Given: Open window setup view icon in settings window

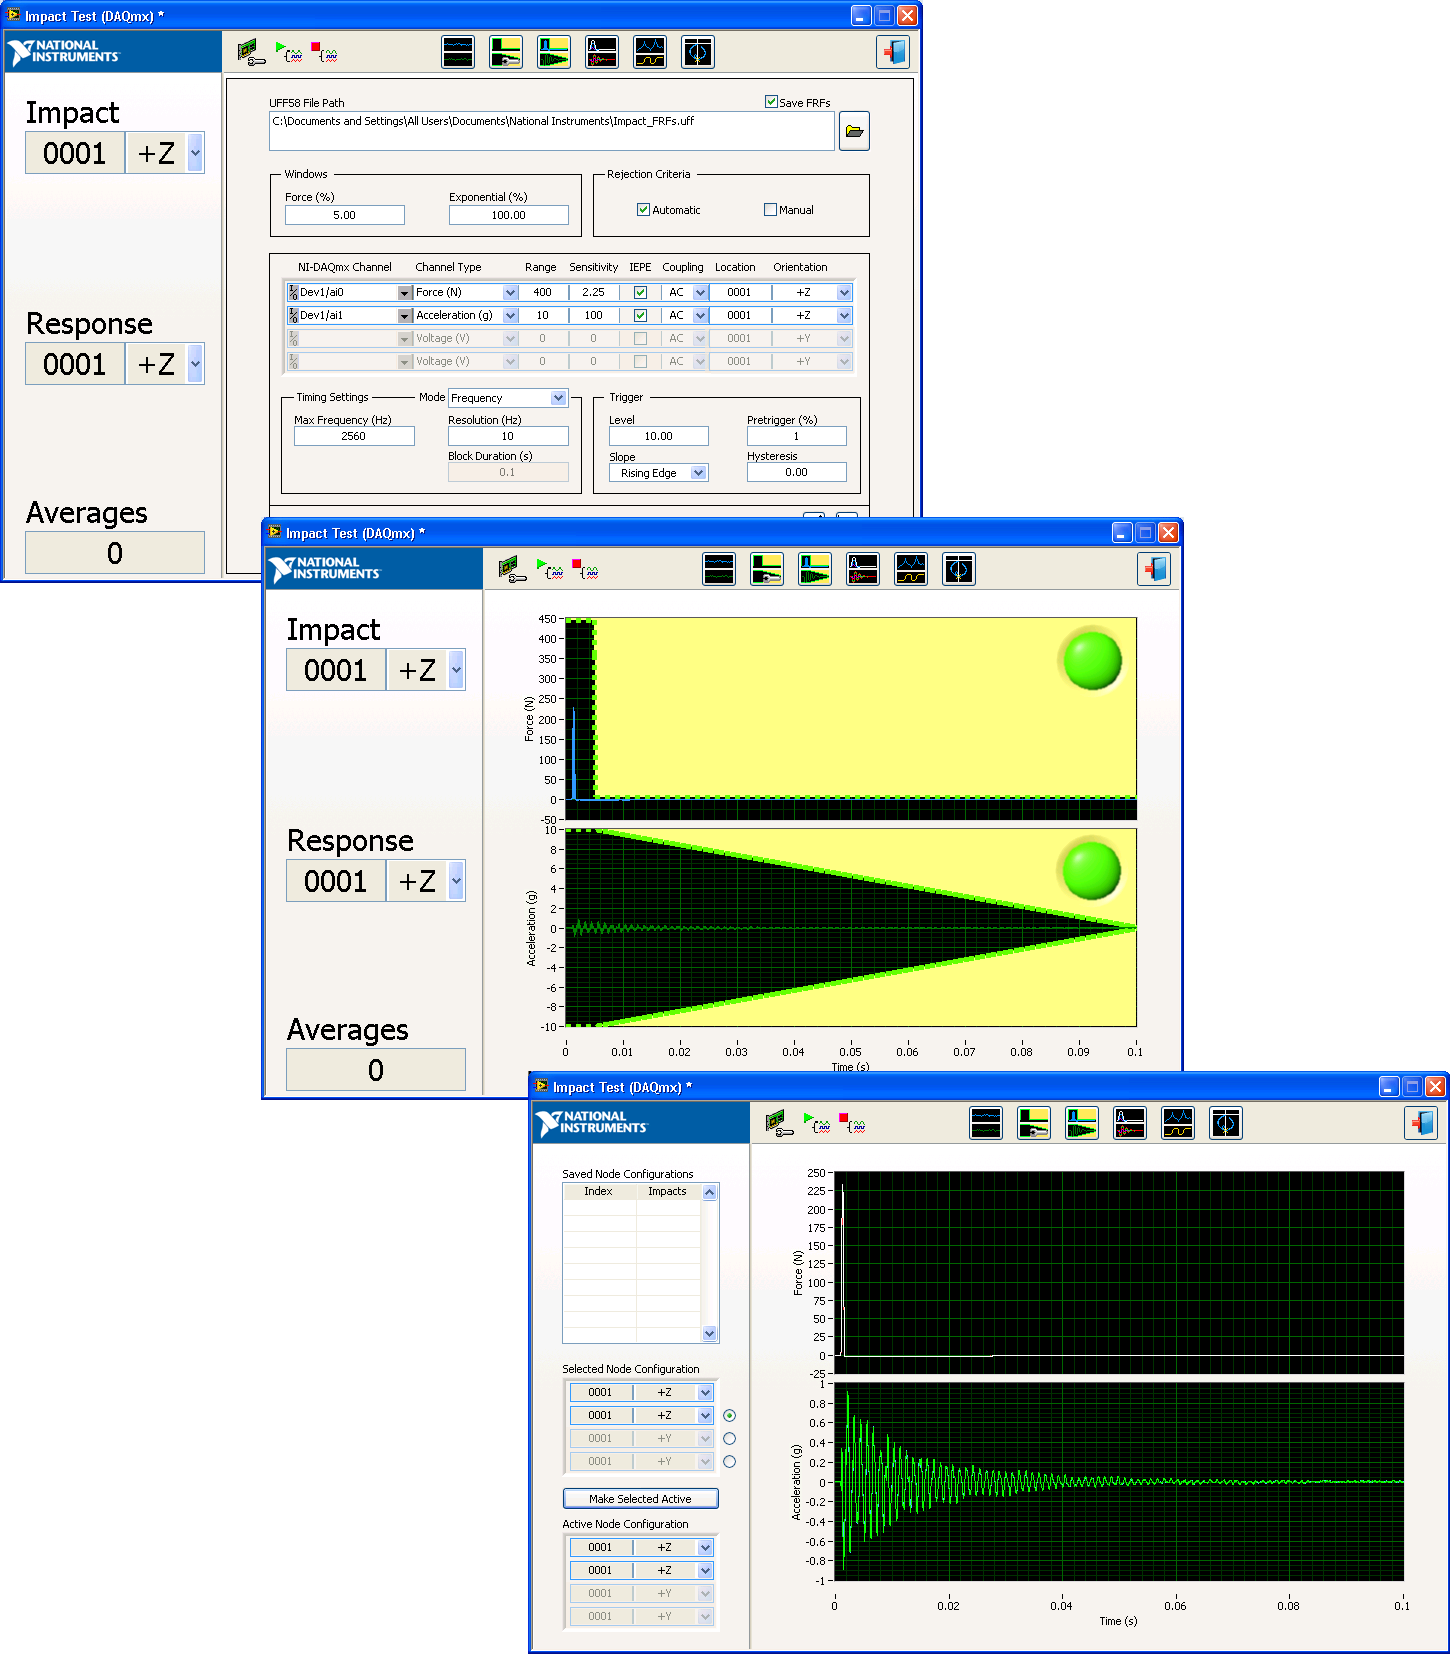Looking at the screenshot, I should click(506, 52).
